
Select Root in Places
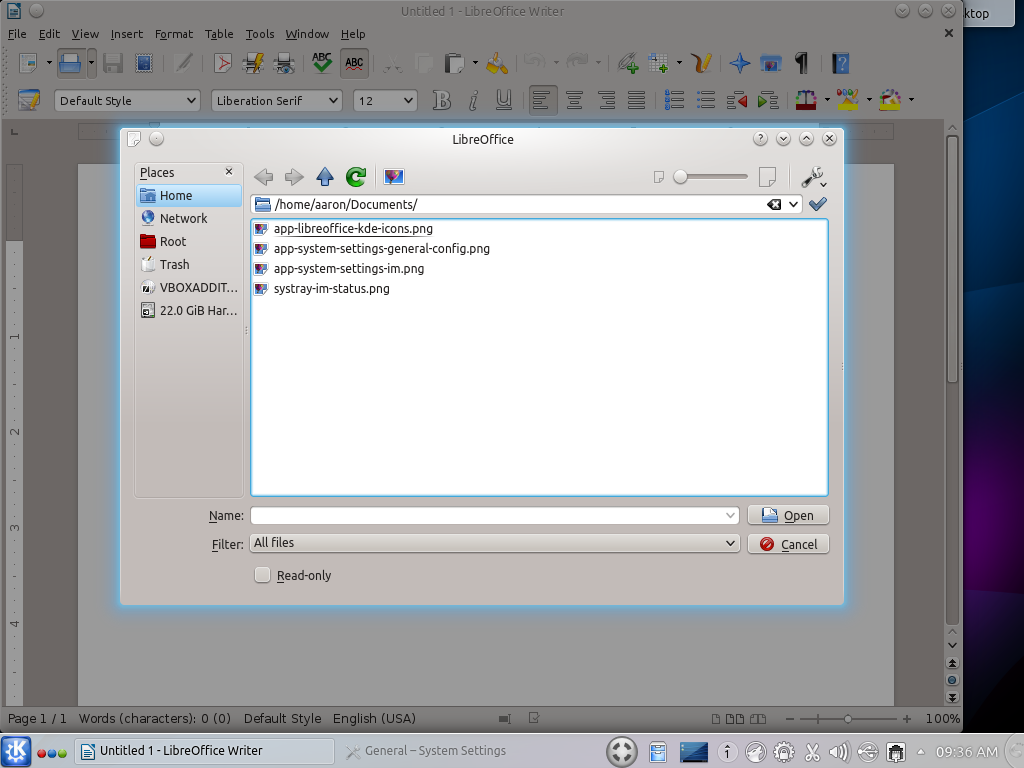point(189,242)
